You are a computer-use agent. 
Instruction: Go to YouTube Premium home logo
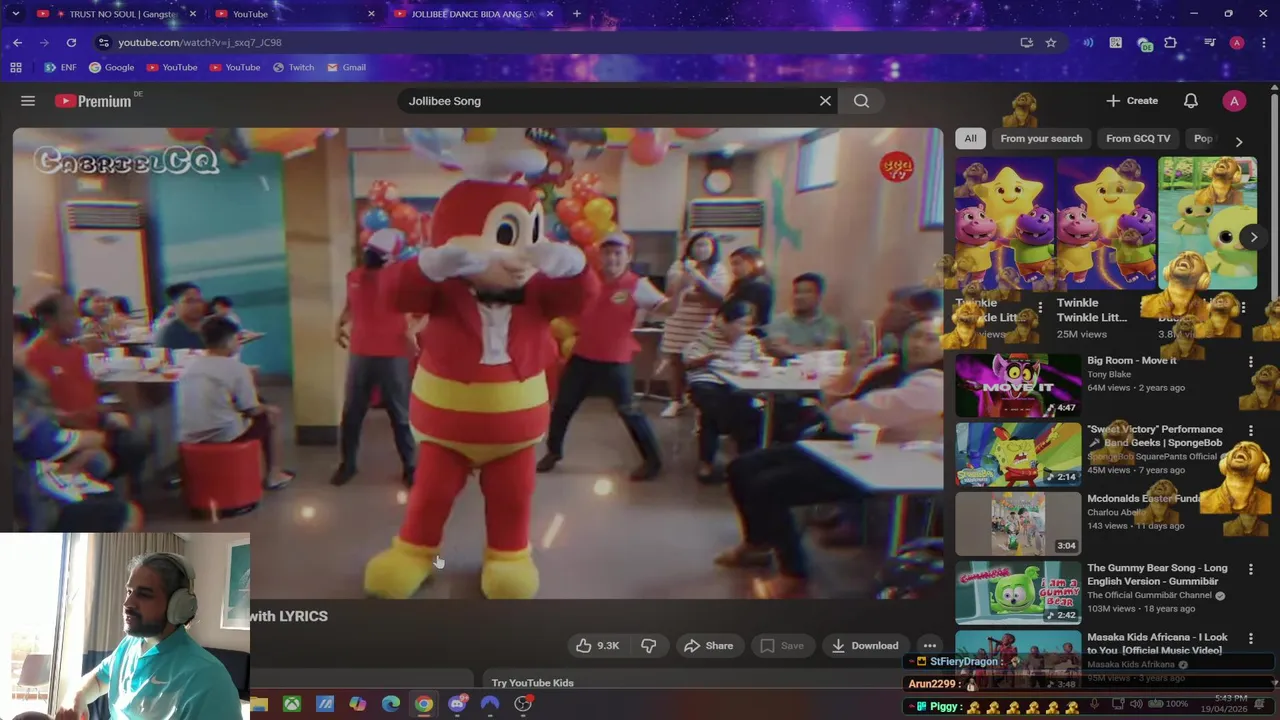point(93,101)
